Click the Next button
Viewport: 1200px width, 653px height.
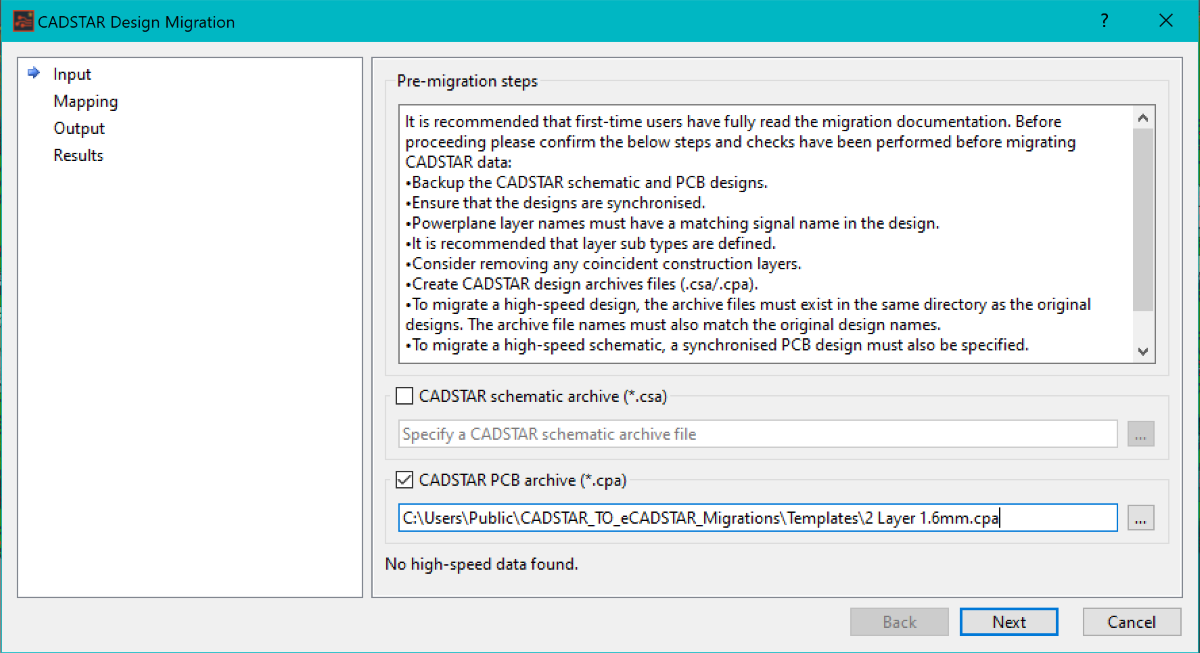pyautogui.click(x=1009, y=621)
